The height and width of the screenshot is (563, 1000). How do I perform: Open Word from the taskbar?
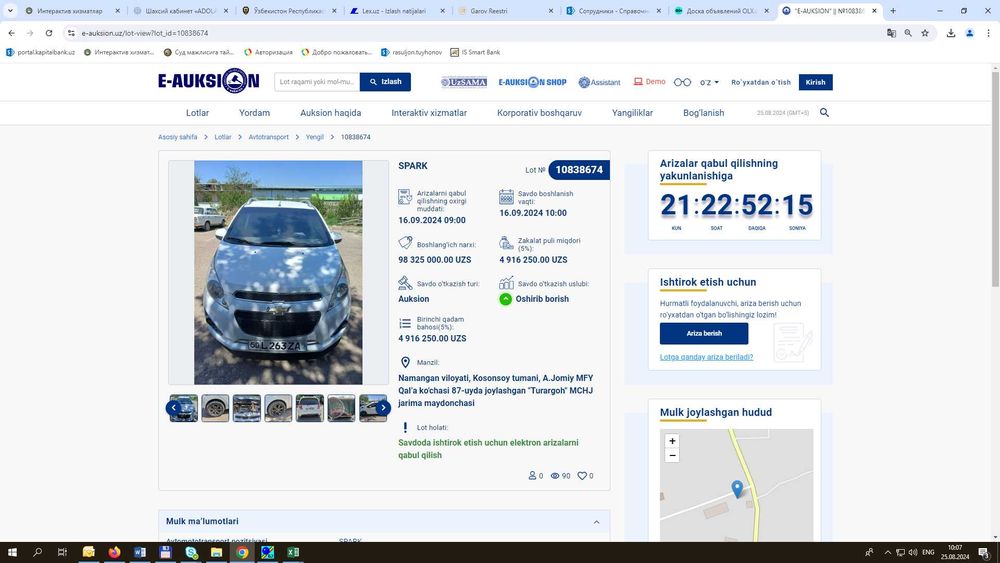140,552
